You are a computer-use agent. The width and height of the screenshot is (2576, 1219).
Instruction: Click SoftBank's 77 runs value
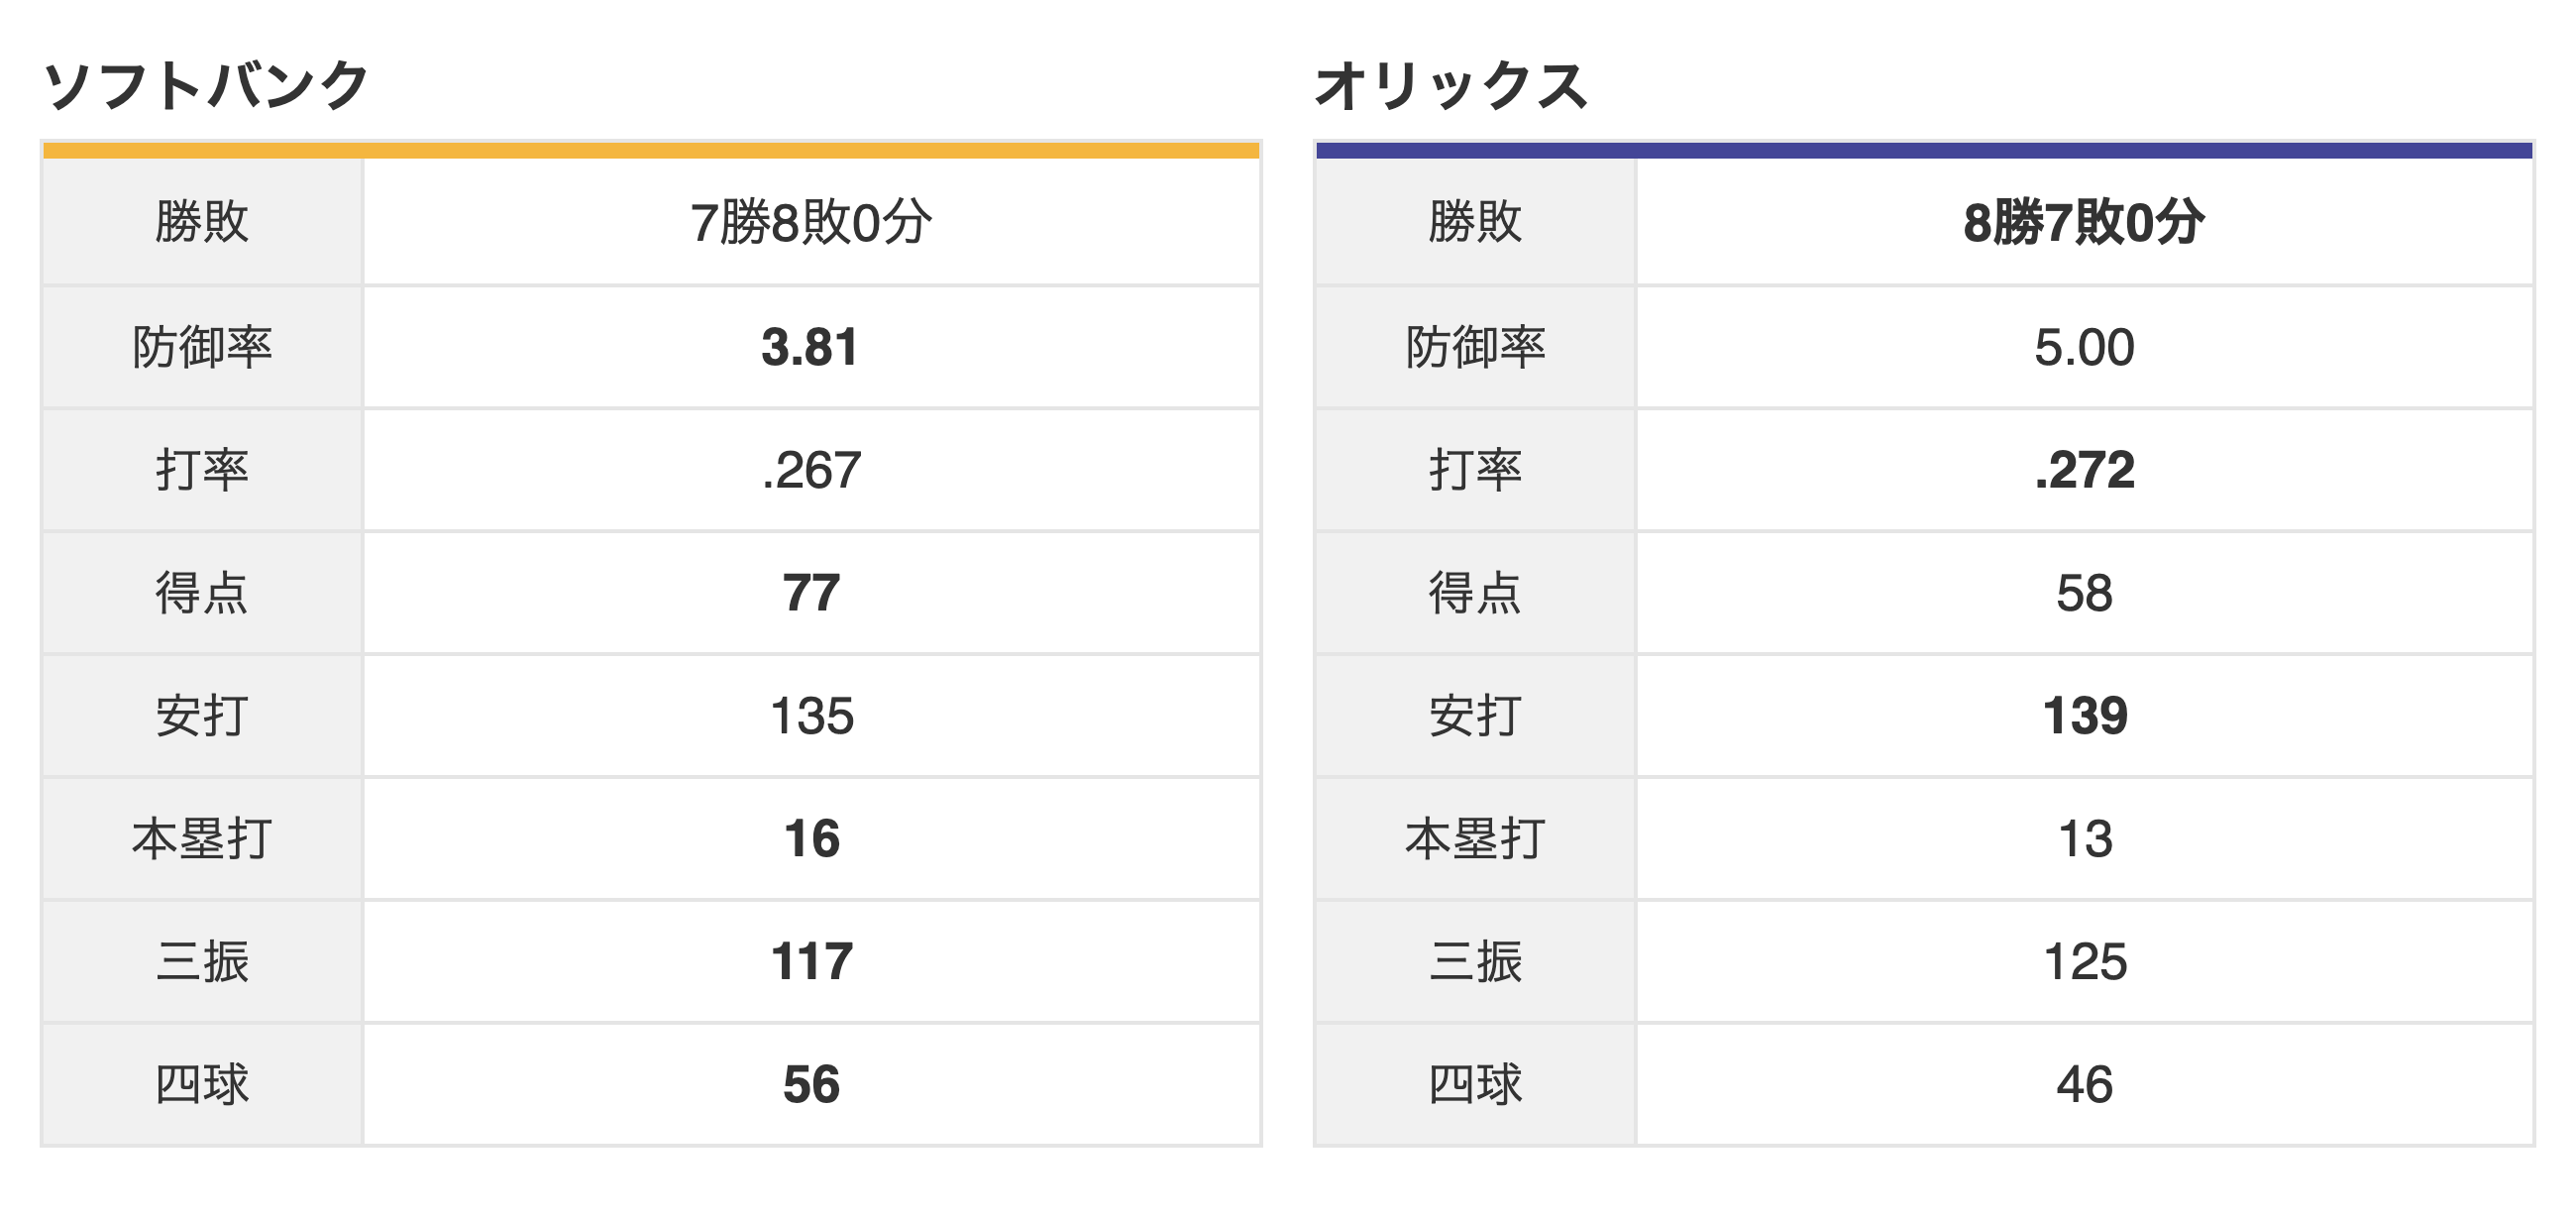(811, 593)
